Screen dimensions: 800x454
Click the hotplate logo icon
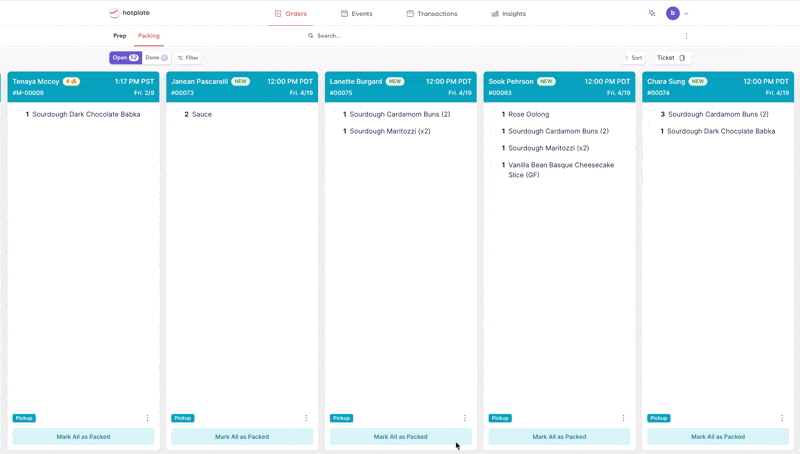coord(114,14)
